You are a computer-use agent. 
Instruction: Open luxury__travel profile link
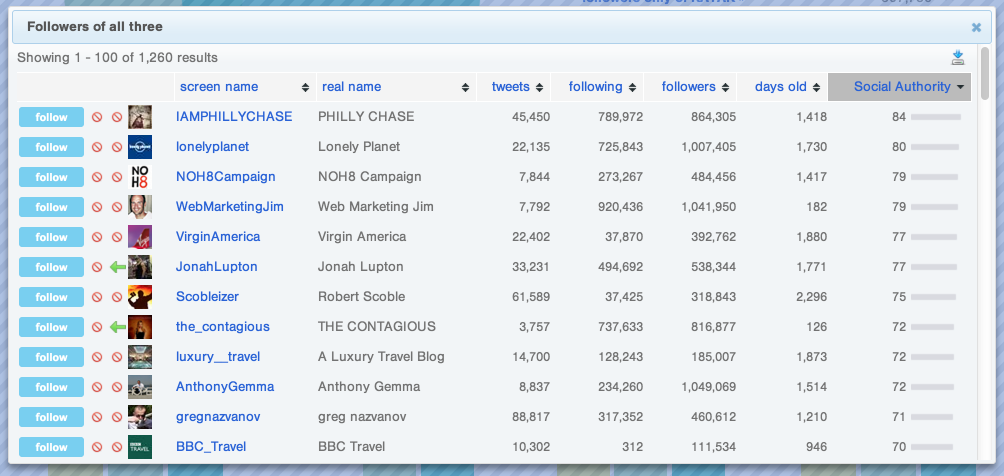click(218, 357)
